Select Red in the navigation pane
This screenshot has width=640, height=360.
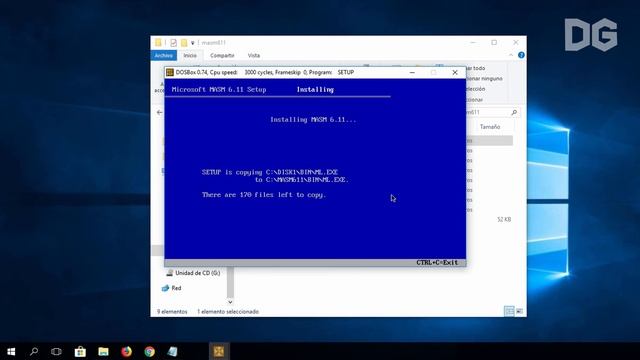171,288
